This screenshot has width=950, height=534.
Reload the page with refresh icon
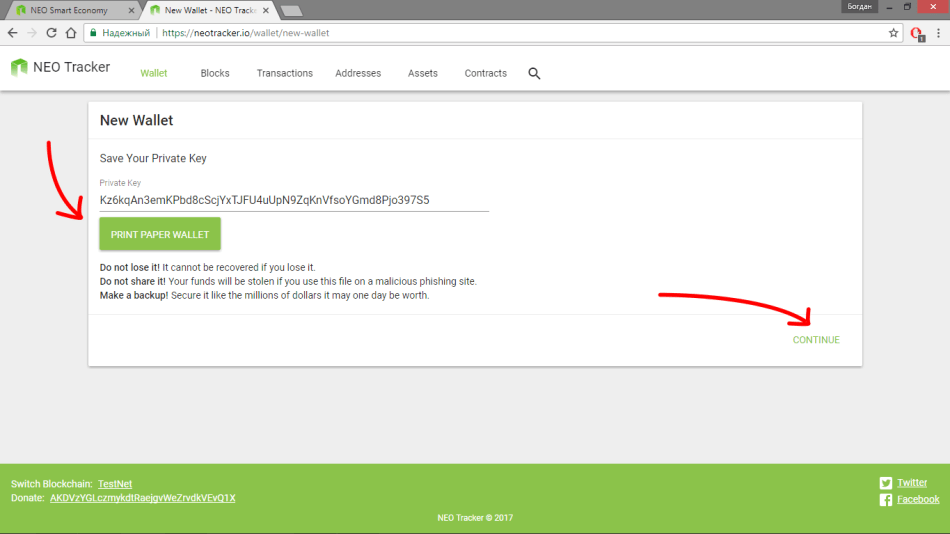(x=51, y=33)
